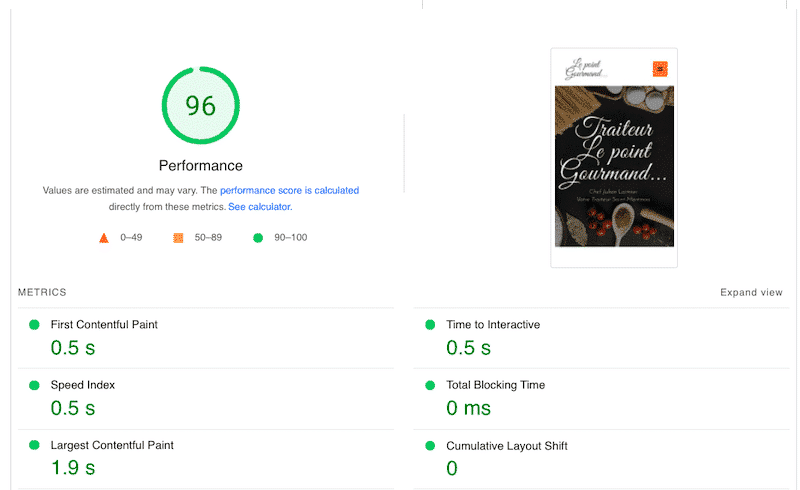
Task: Open the "performance score is calculated" link
Action: point(289,190)
